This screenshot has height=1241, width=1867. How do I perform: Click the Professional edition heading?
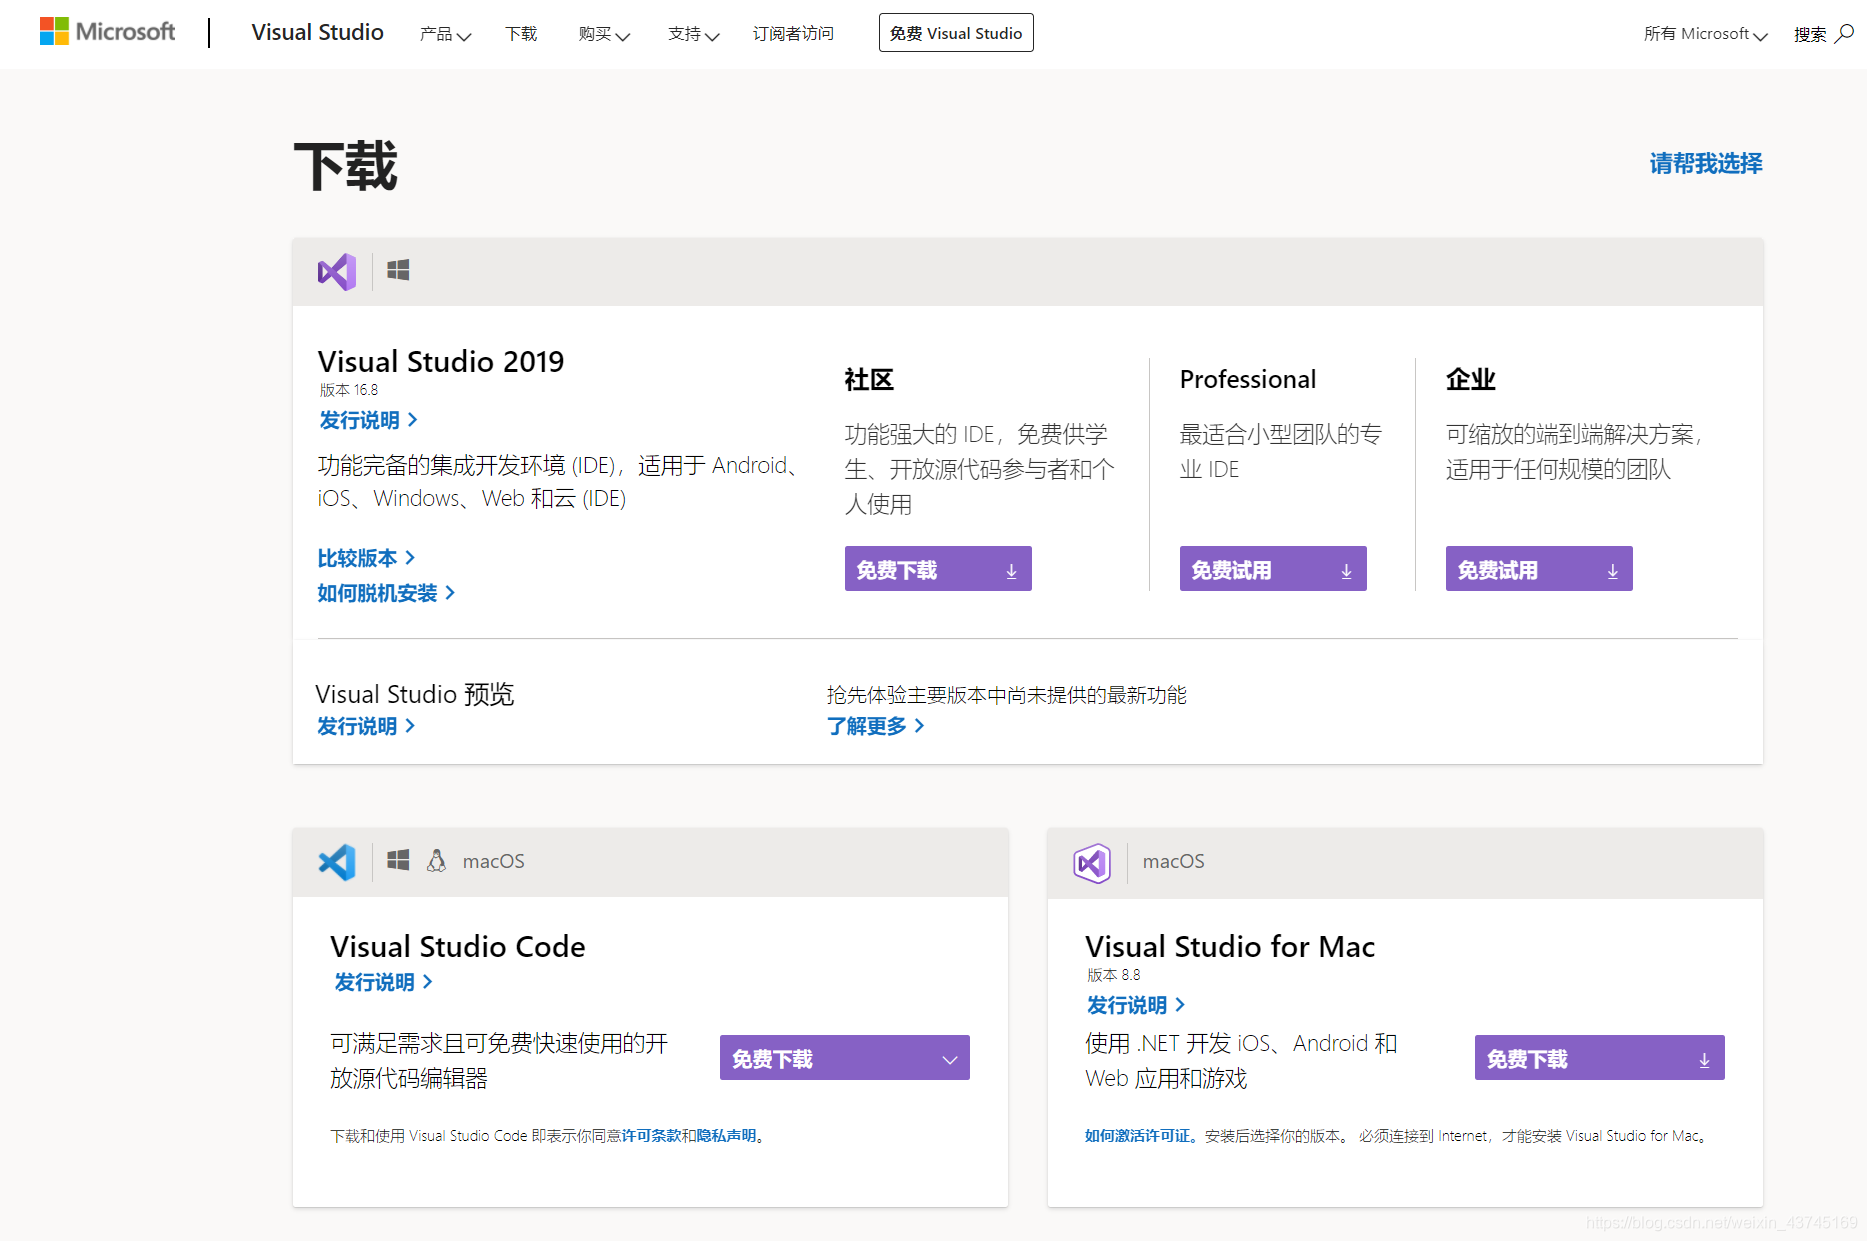(x=1248, y=379)
